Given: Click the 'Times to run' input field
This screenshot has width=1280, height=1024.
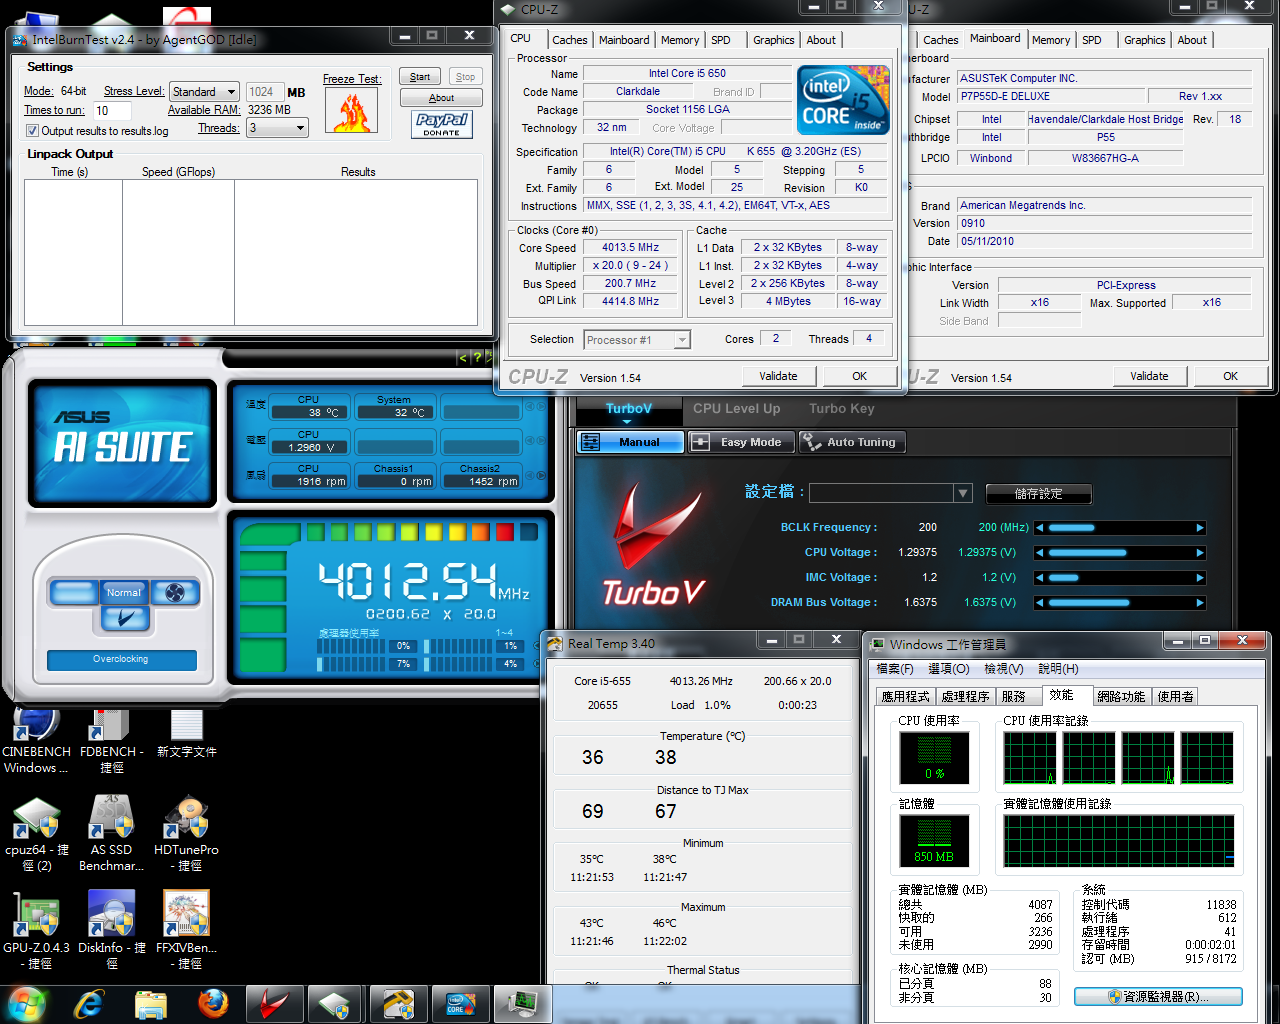Looking at the screenshot, I should tap(112, 111).
